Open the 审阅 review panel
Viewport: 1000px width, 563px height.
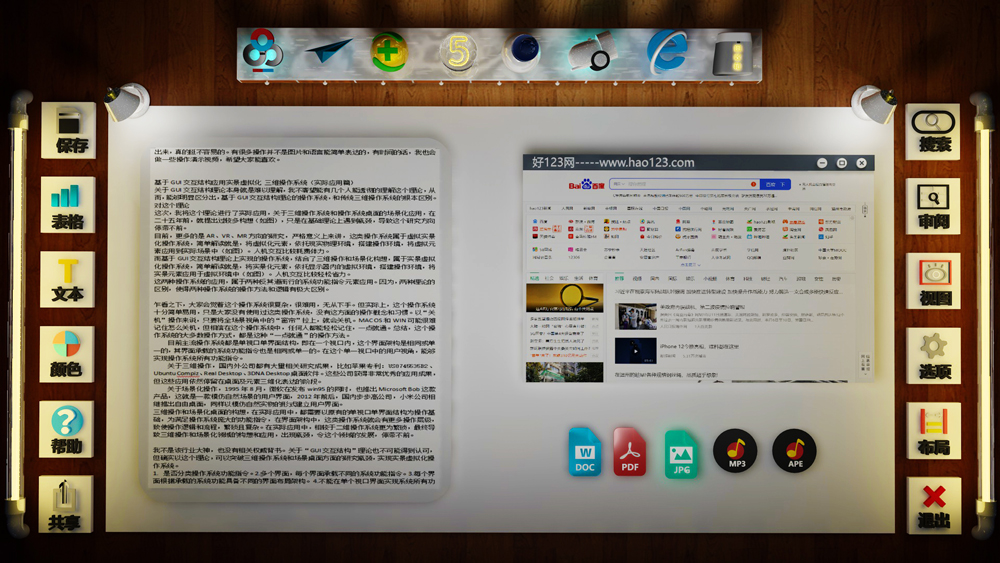pyautogui.click(x=933, y=206)
